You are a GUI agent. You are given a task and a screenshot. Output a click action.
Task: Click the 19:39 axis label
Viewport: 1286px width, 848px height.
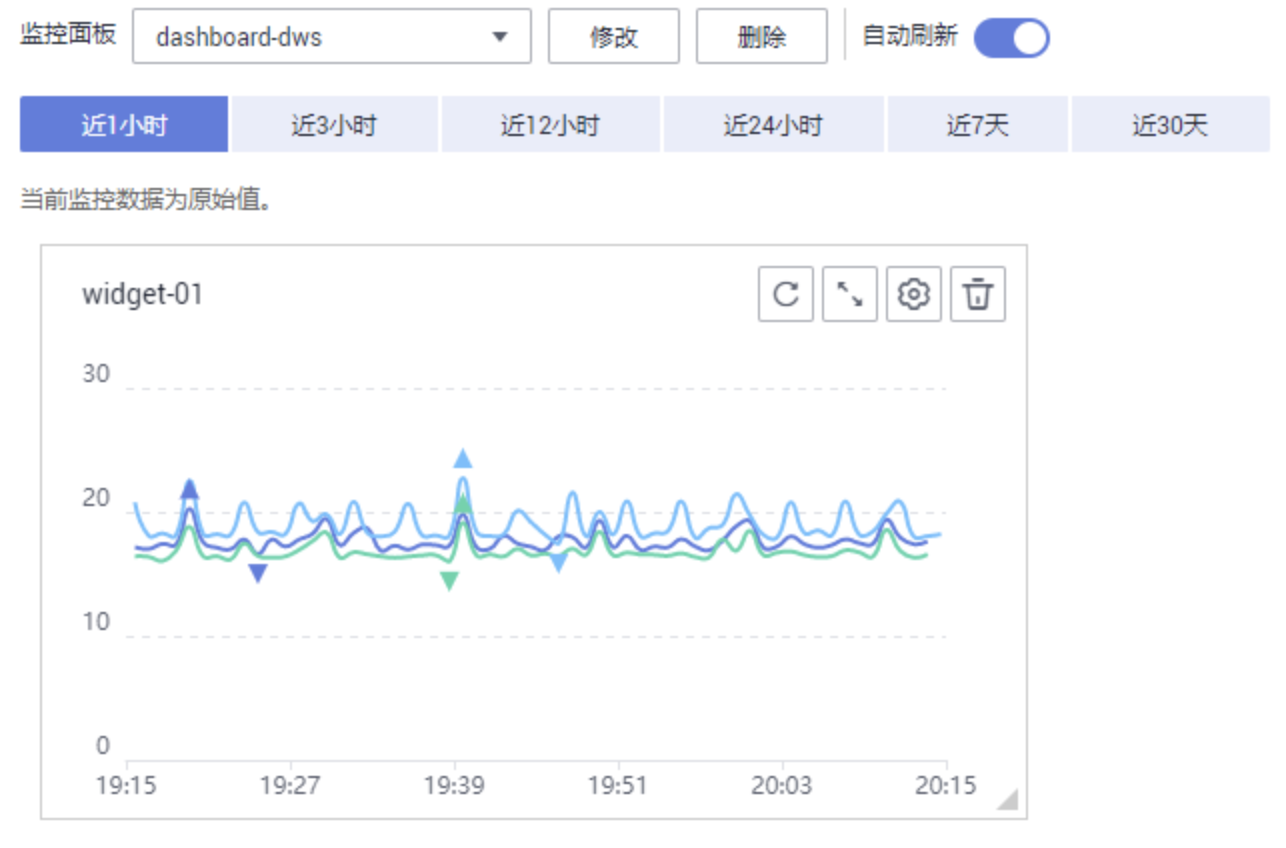pos(454,785)
